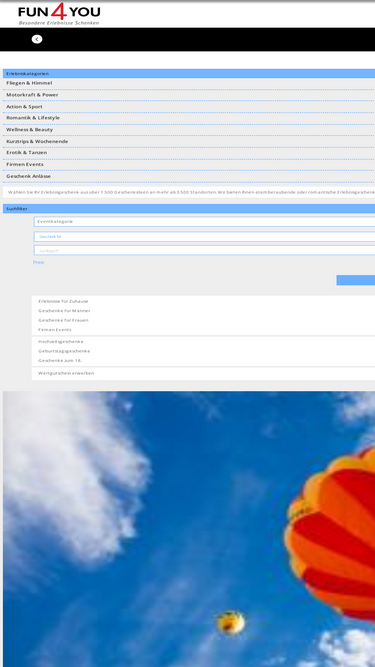Click Wertgutschein erwerben link
This screenshot has height=667, width=375.
66,373
